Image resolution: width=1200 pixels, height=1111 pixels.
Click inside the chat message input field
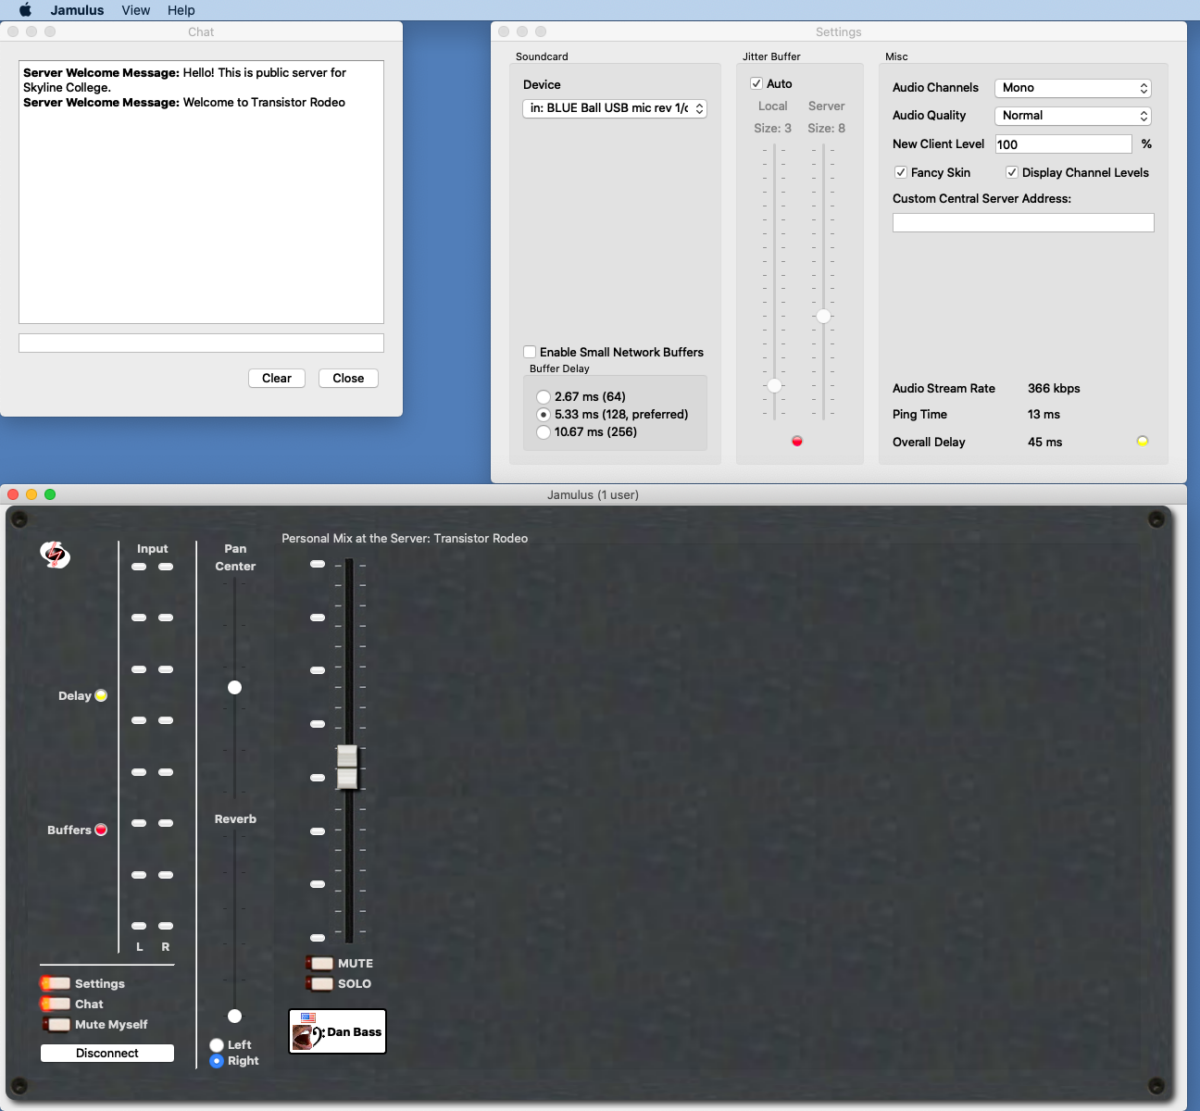pos(200,342)
